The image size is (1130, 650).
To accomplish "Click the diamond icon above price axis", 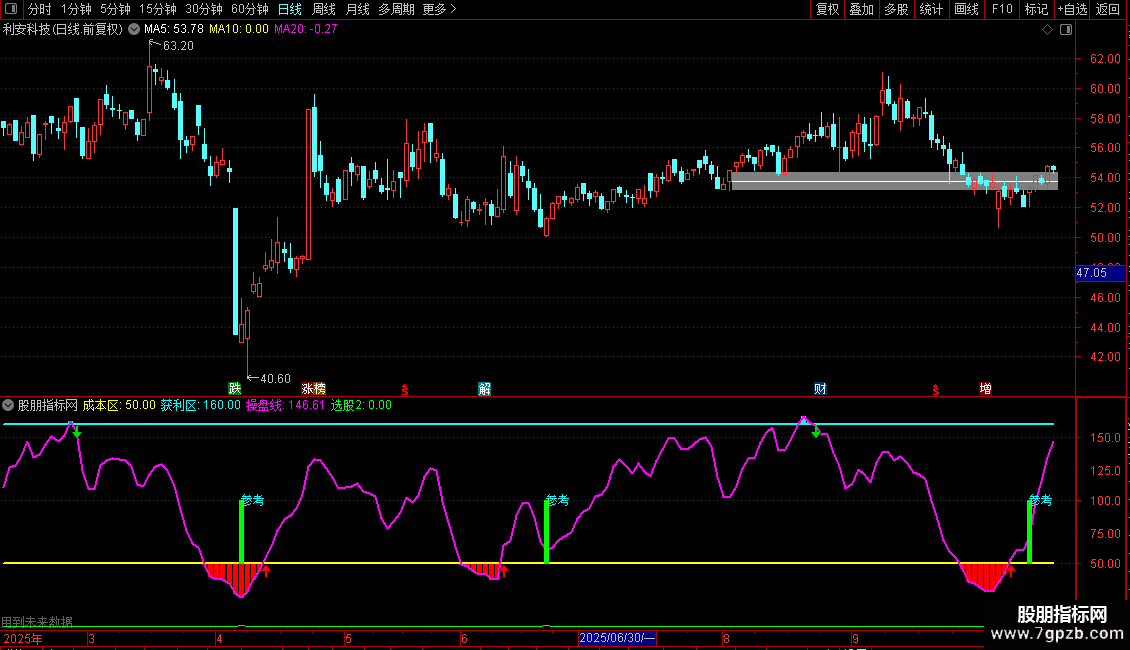I will [1047, 30].
